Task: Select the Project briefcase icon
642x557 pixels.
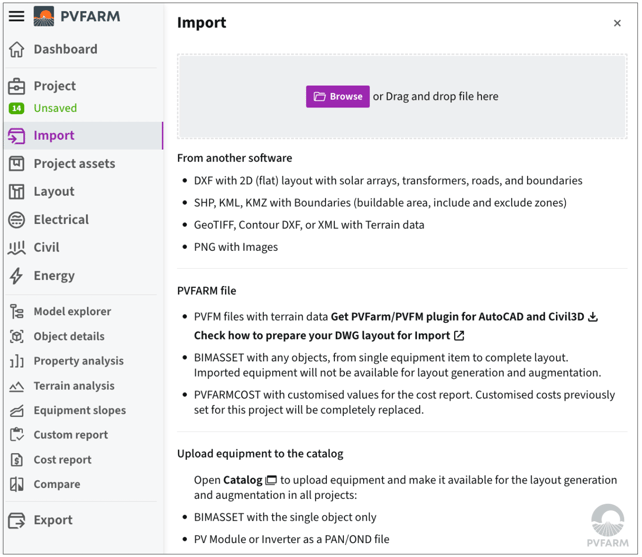Action: tap(16, 86)
